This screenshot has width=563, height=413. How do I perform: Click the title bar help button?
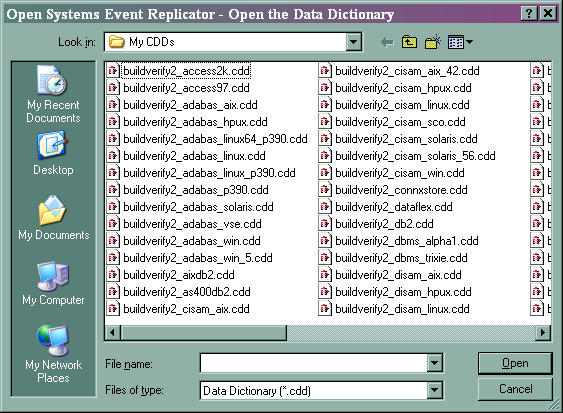pyautogui.click(x=529, y=14)
